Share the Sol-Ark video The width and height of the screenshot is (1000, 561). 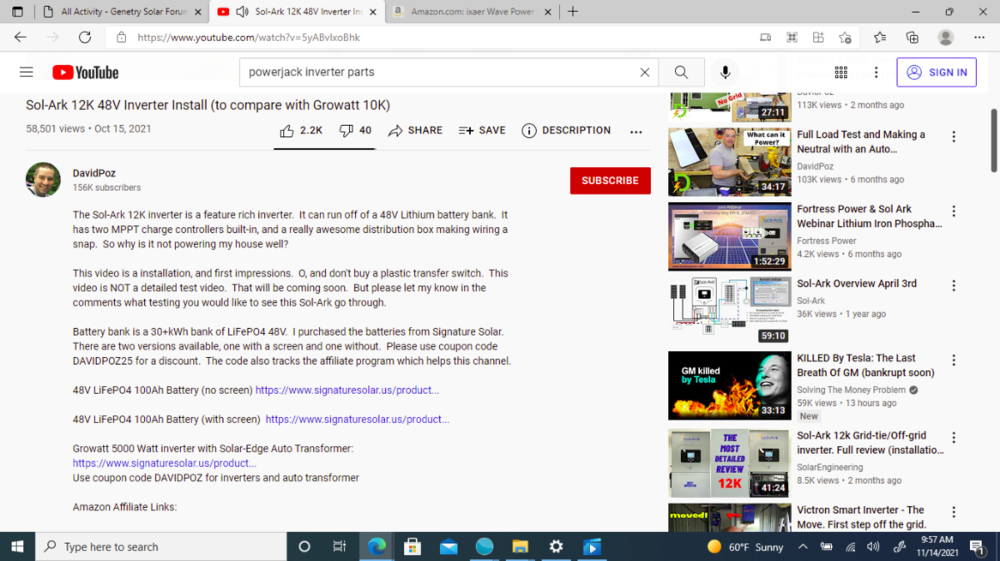(415, 131)
